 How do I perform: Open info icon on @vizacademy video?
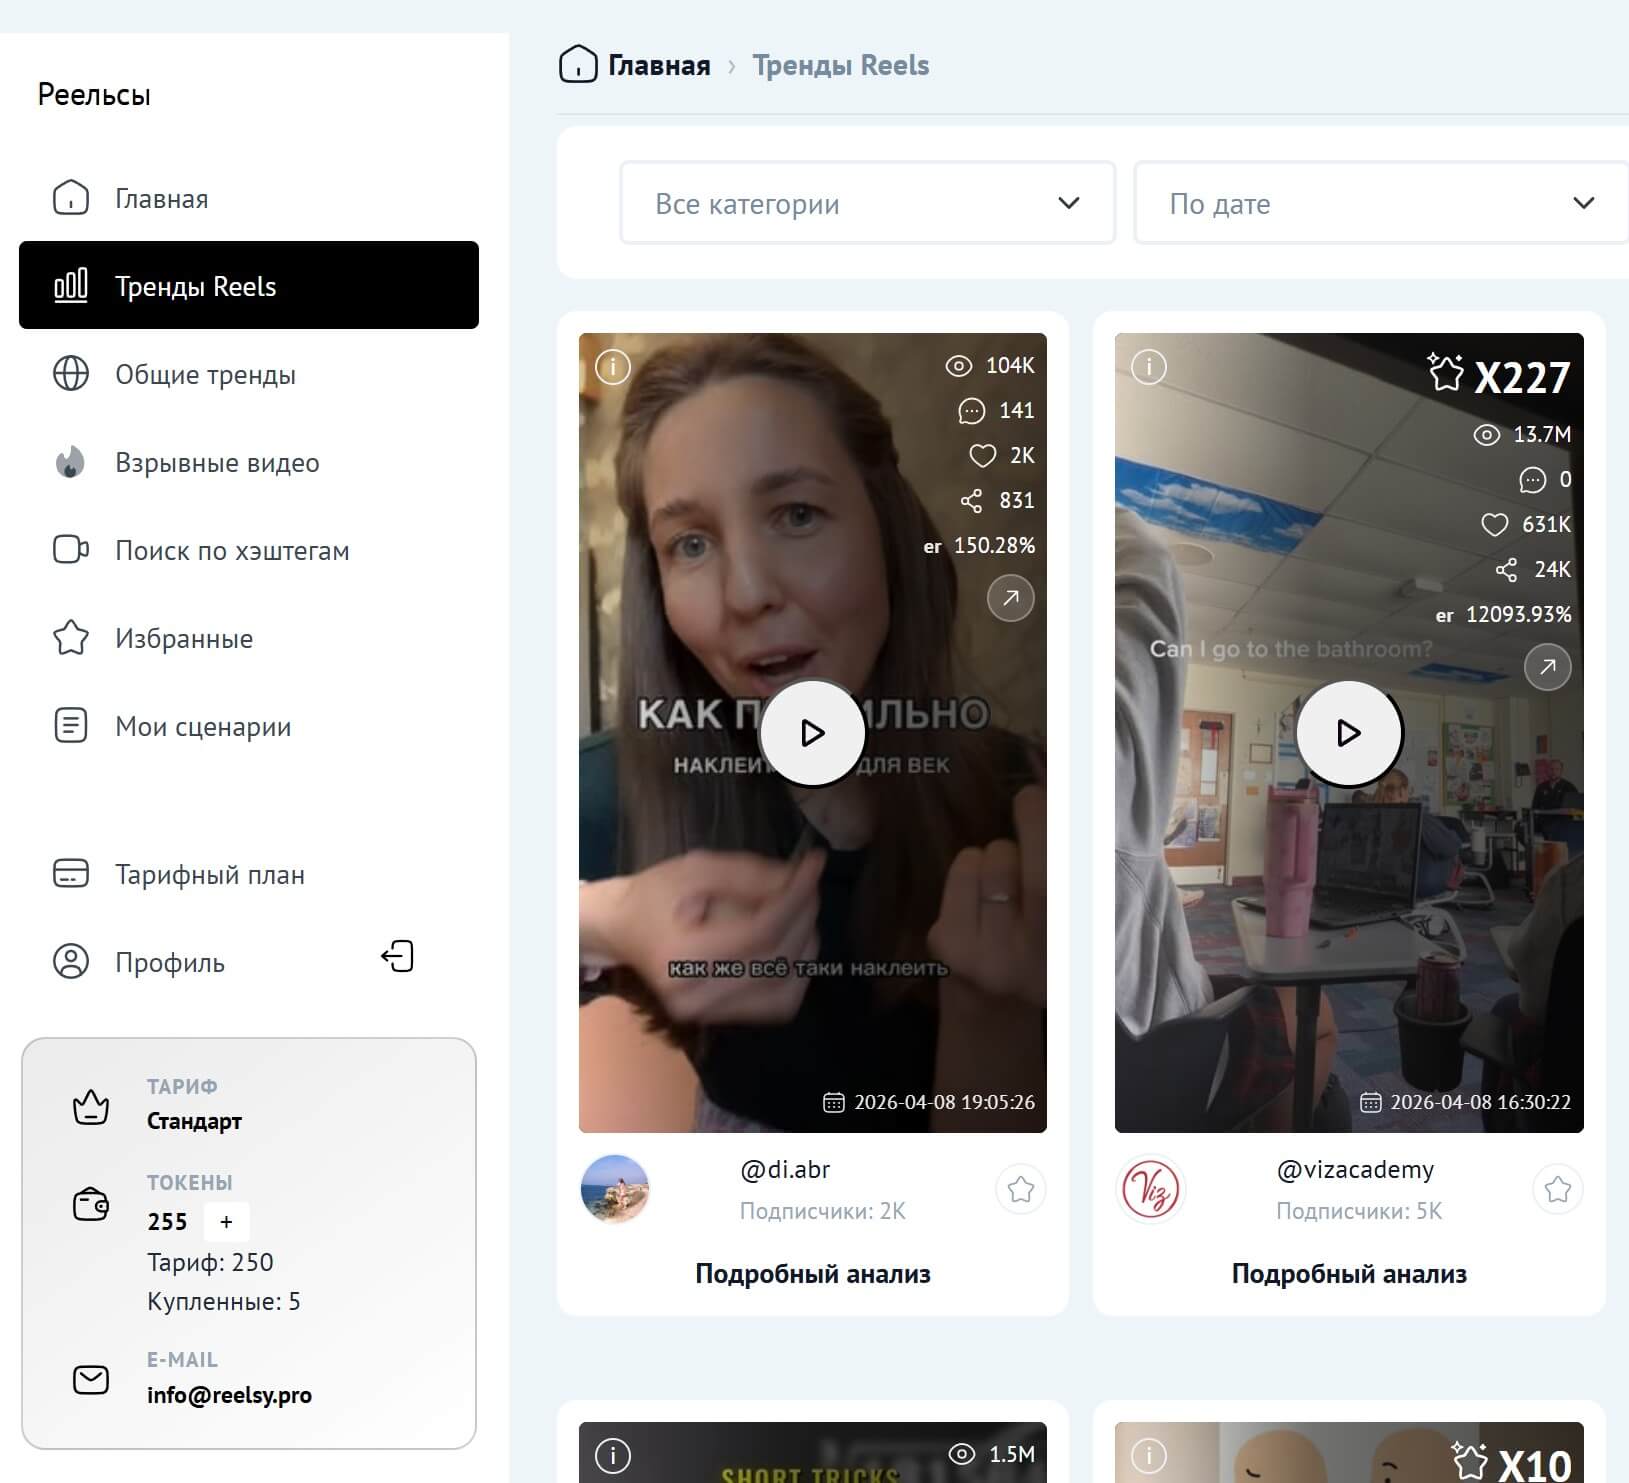click(1148, 367)
